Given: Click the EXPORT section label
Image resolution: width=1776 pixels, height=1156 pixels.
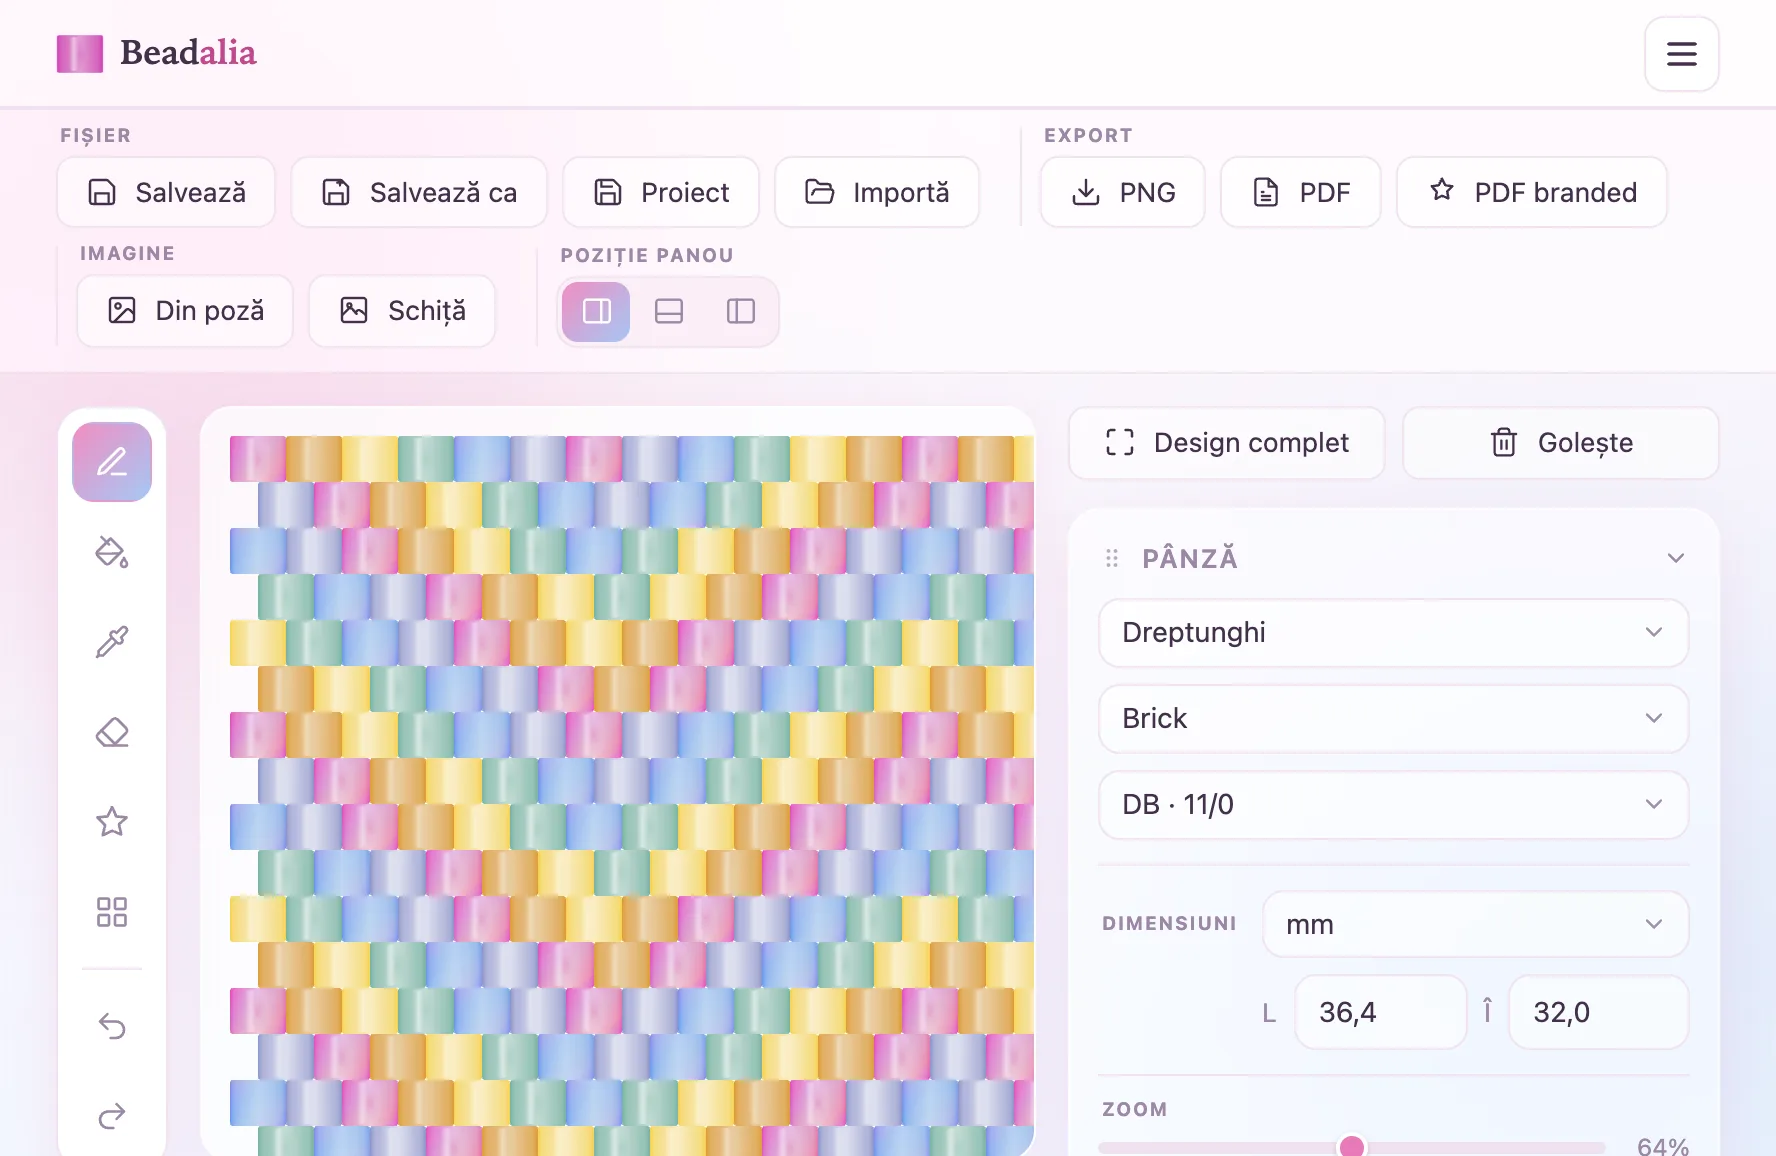Looking at the screenshot, I should pos(1088,136).
